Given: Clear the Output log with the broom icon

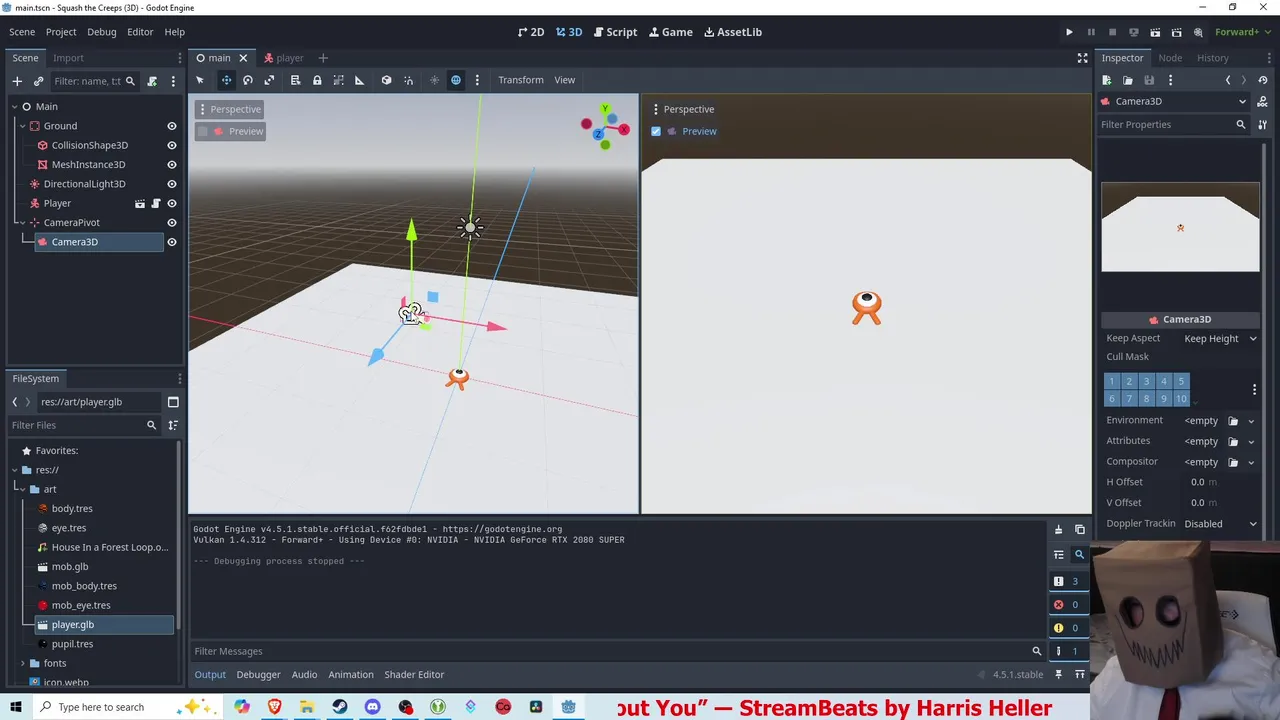Looking at the screenshot, I should 1058,530.
